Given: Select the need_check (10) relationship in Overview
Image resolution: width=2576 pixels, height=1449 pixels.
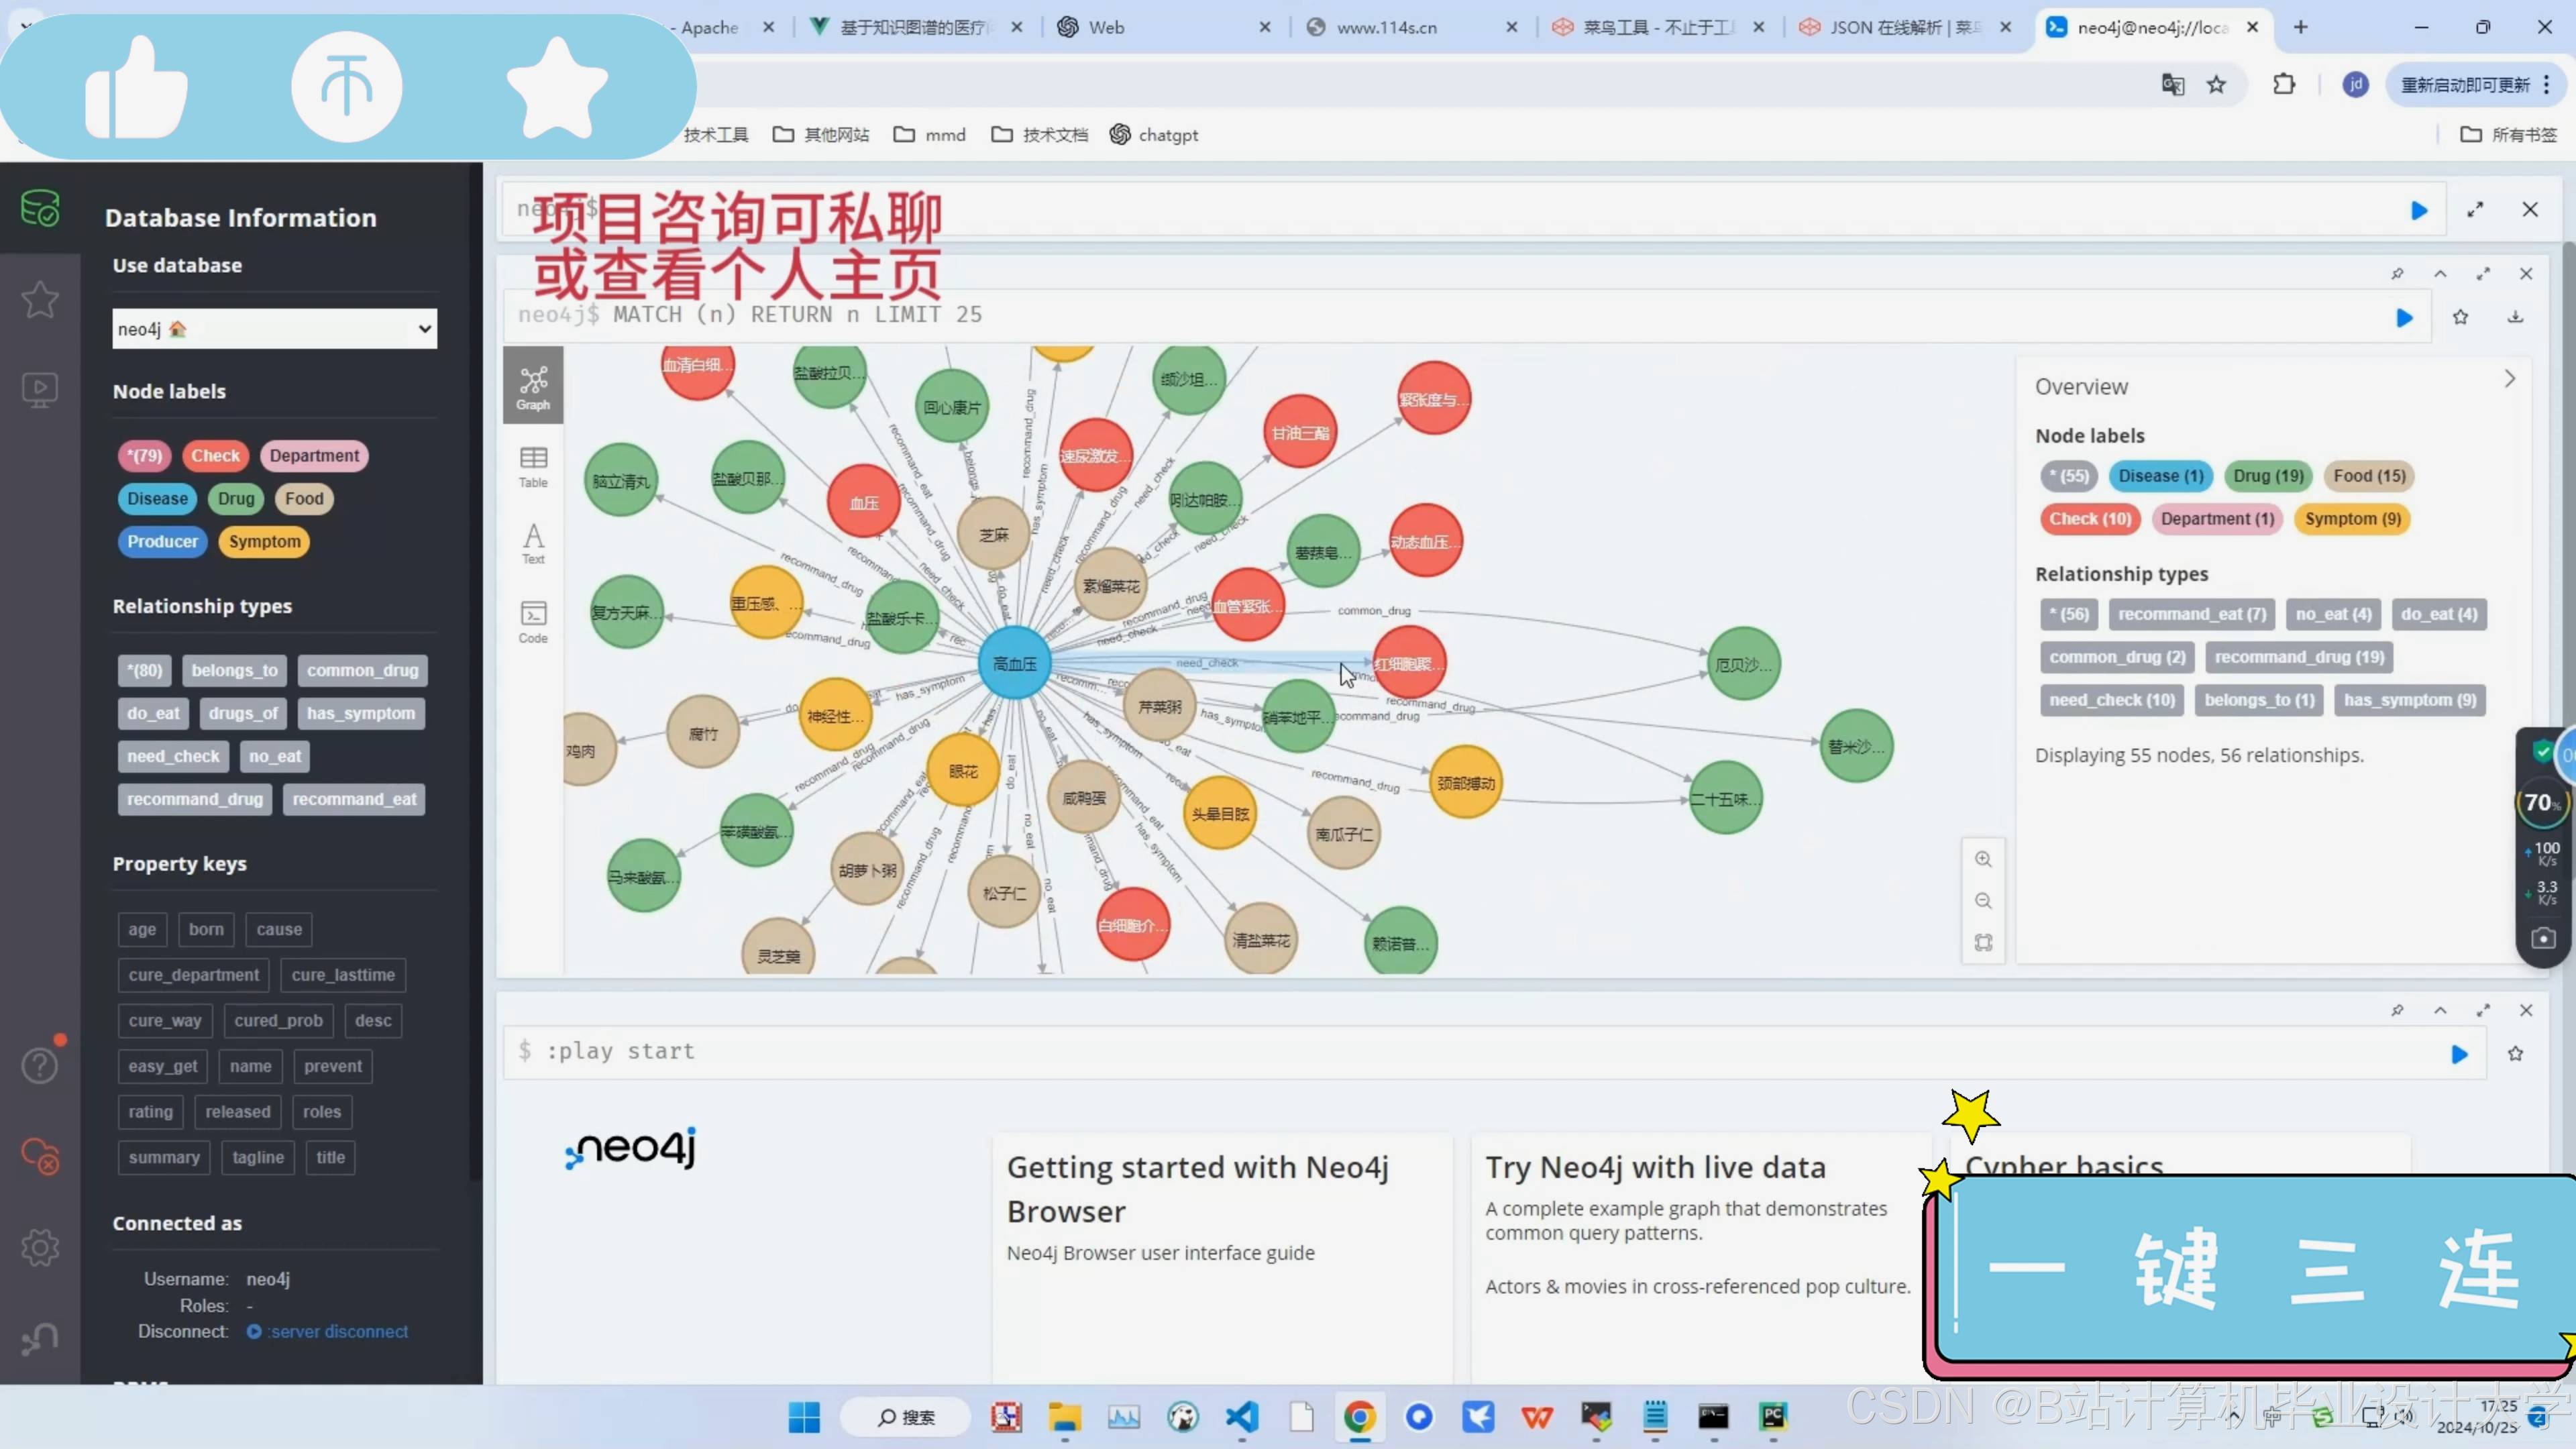Looking at the screenshot, I should 2112,700.
